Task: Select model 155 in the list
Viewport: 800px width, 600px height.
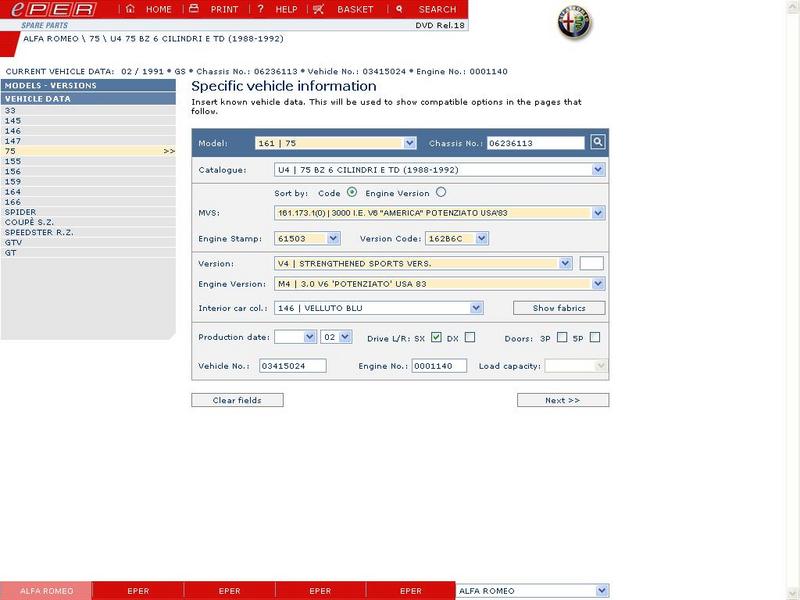Action: pyautogui.click(x=88, y=161)
